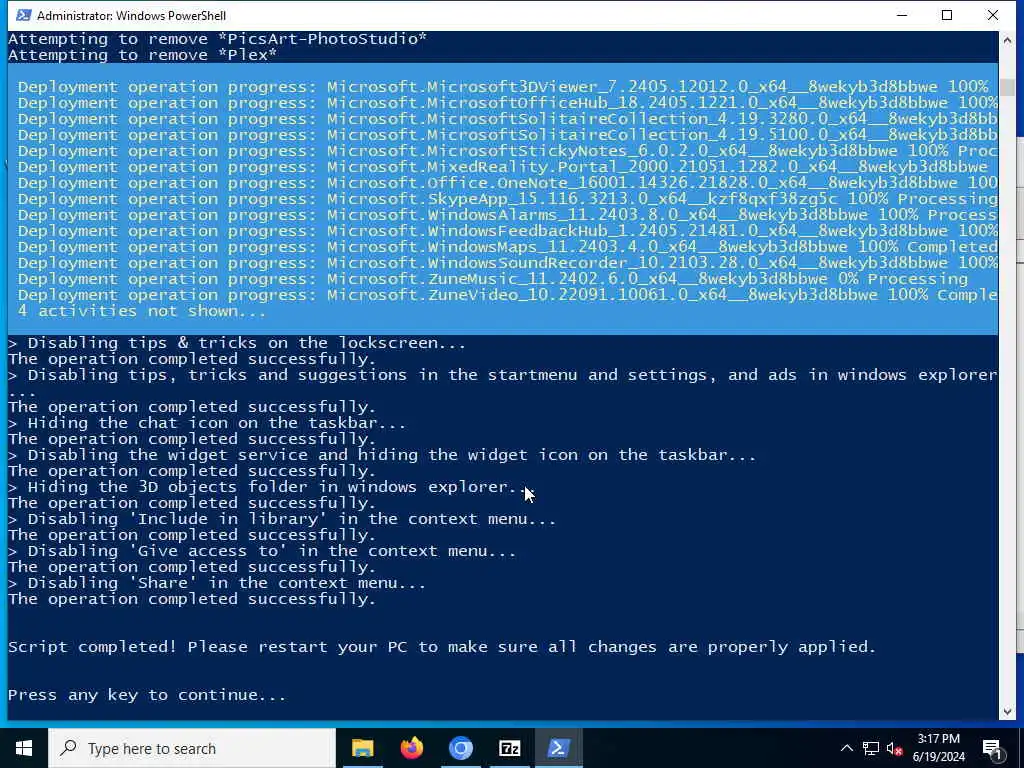Select the PowerShell taskbar button
Viewport: 1024px width, 768px height.
tap(558, 748)
